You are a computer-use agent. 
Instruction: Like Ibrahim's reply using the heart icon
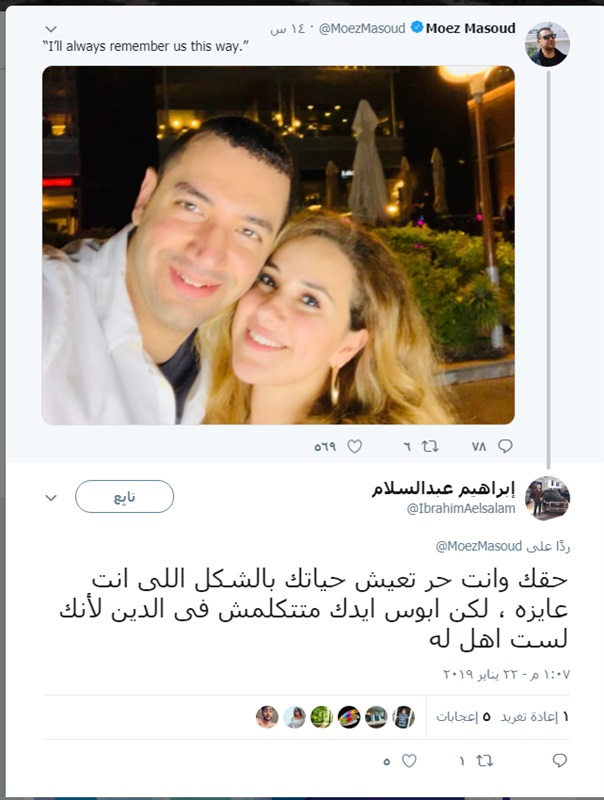tap(409, 761)
